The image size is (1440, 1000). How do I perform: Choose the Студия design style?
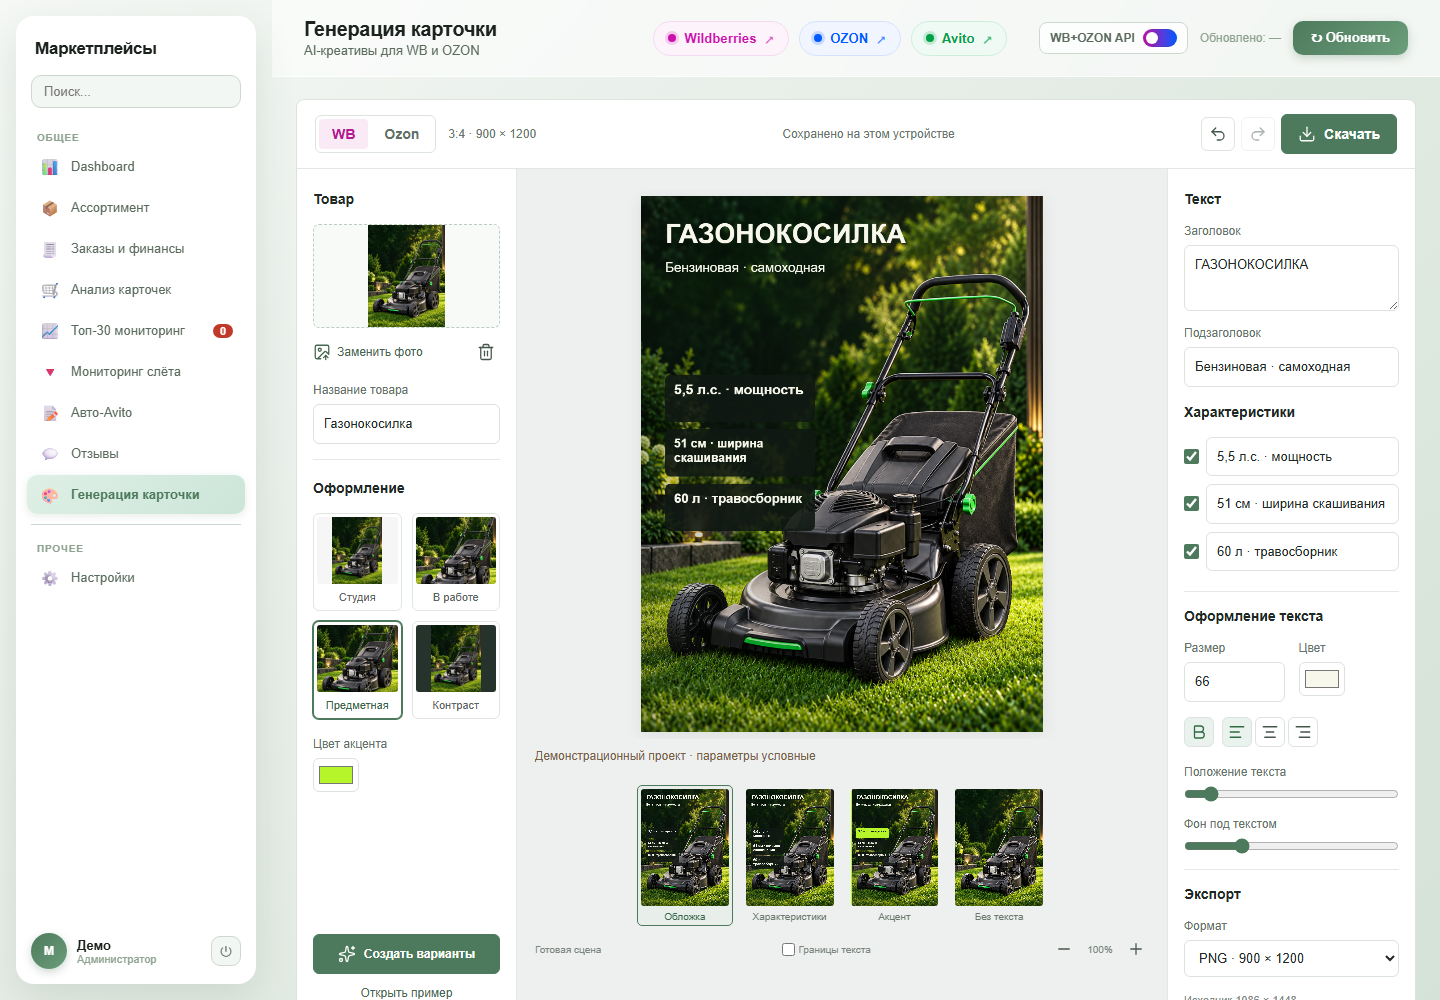[357, 562]
